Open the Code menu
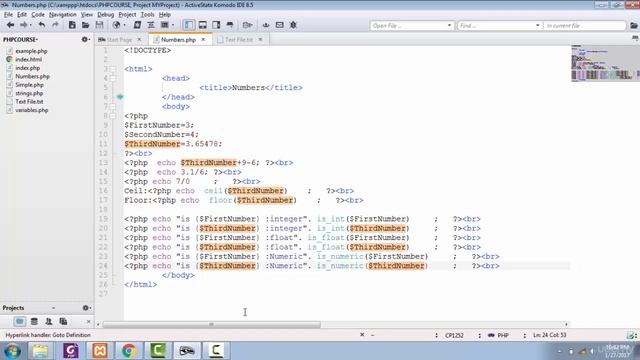 (x=38, y=14)
